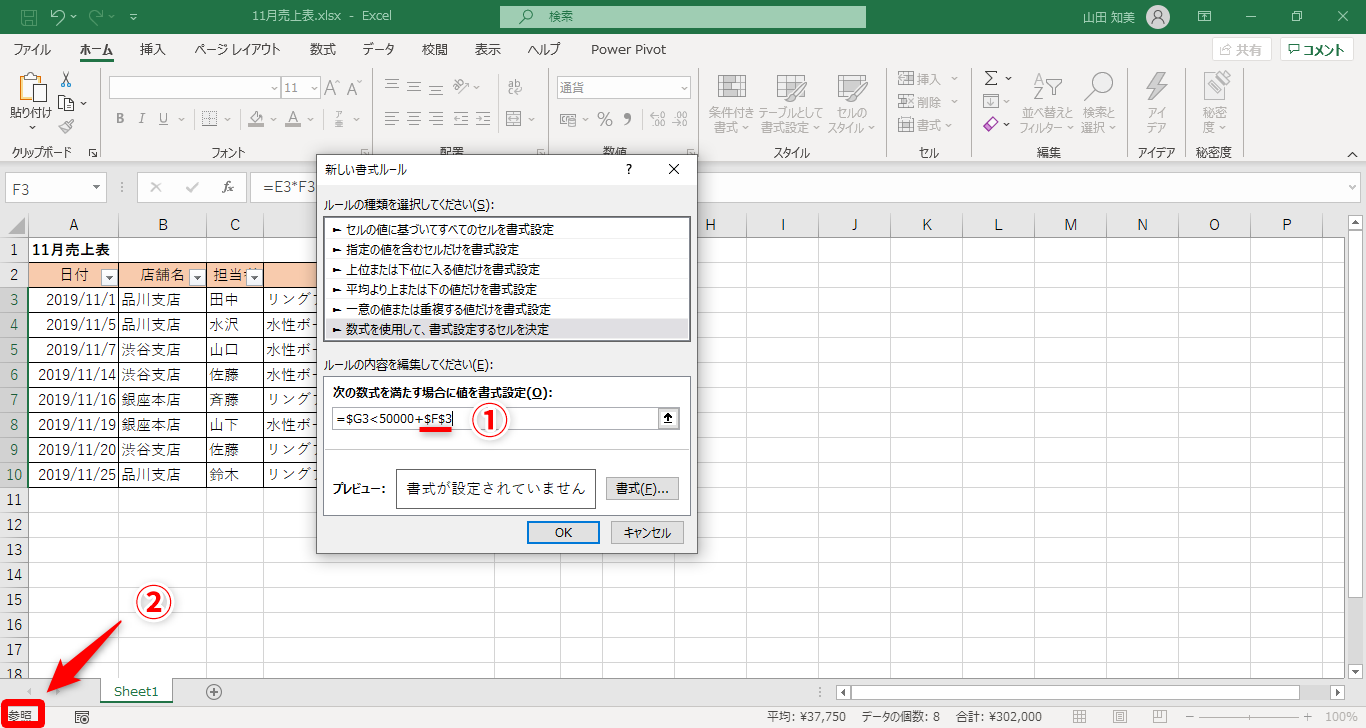
Task: Click the 書式(F)... button
Action: click(642, 489)
